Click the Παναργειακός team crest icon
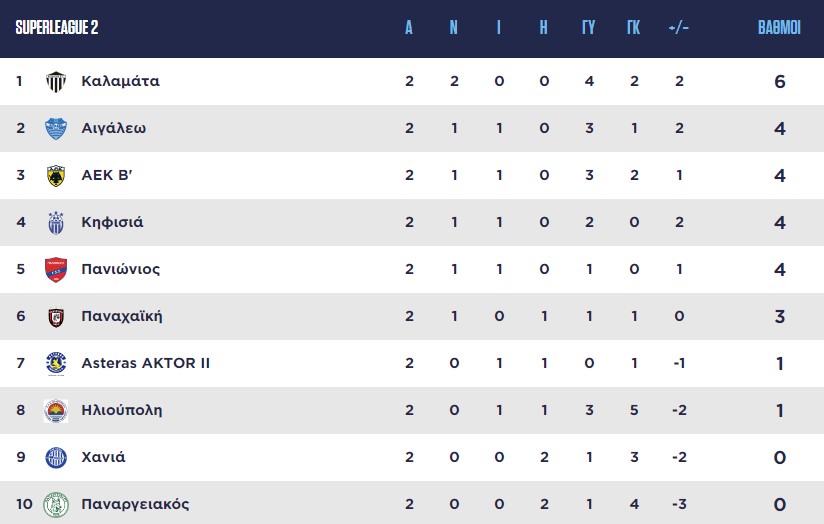This screenshot has height=524, width=824. (x=56, y=504)
